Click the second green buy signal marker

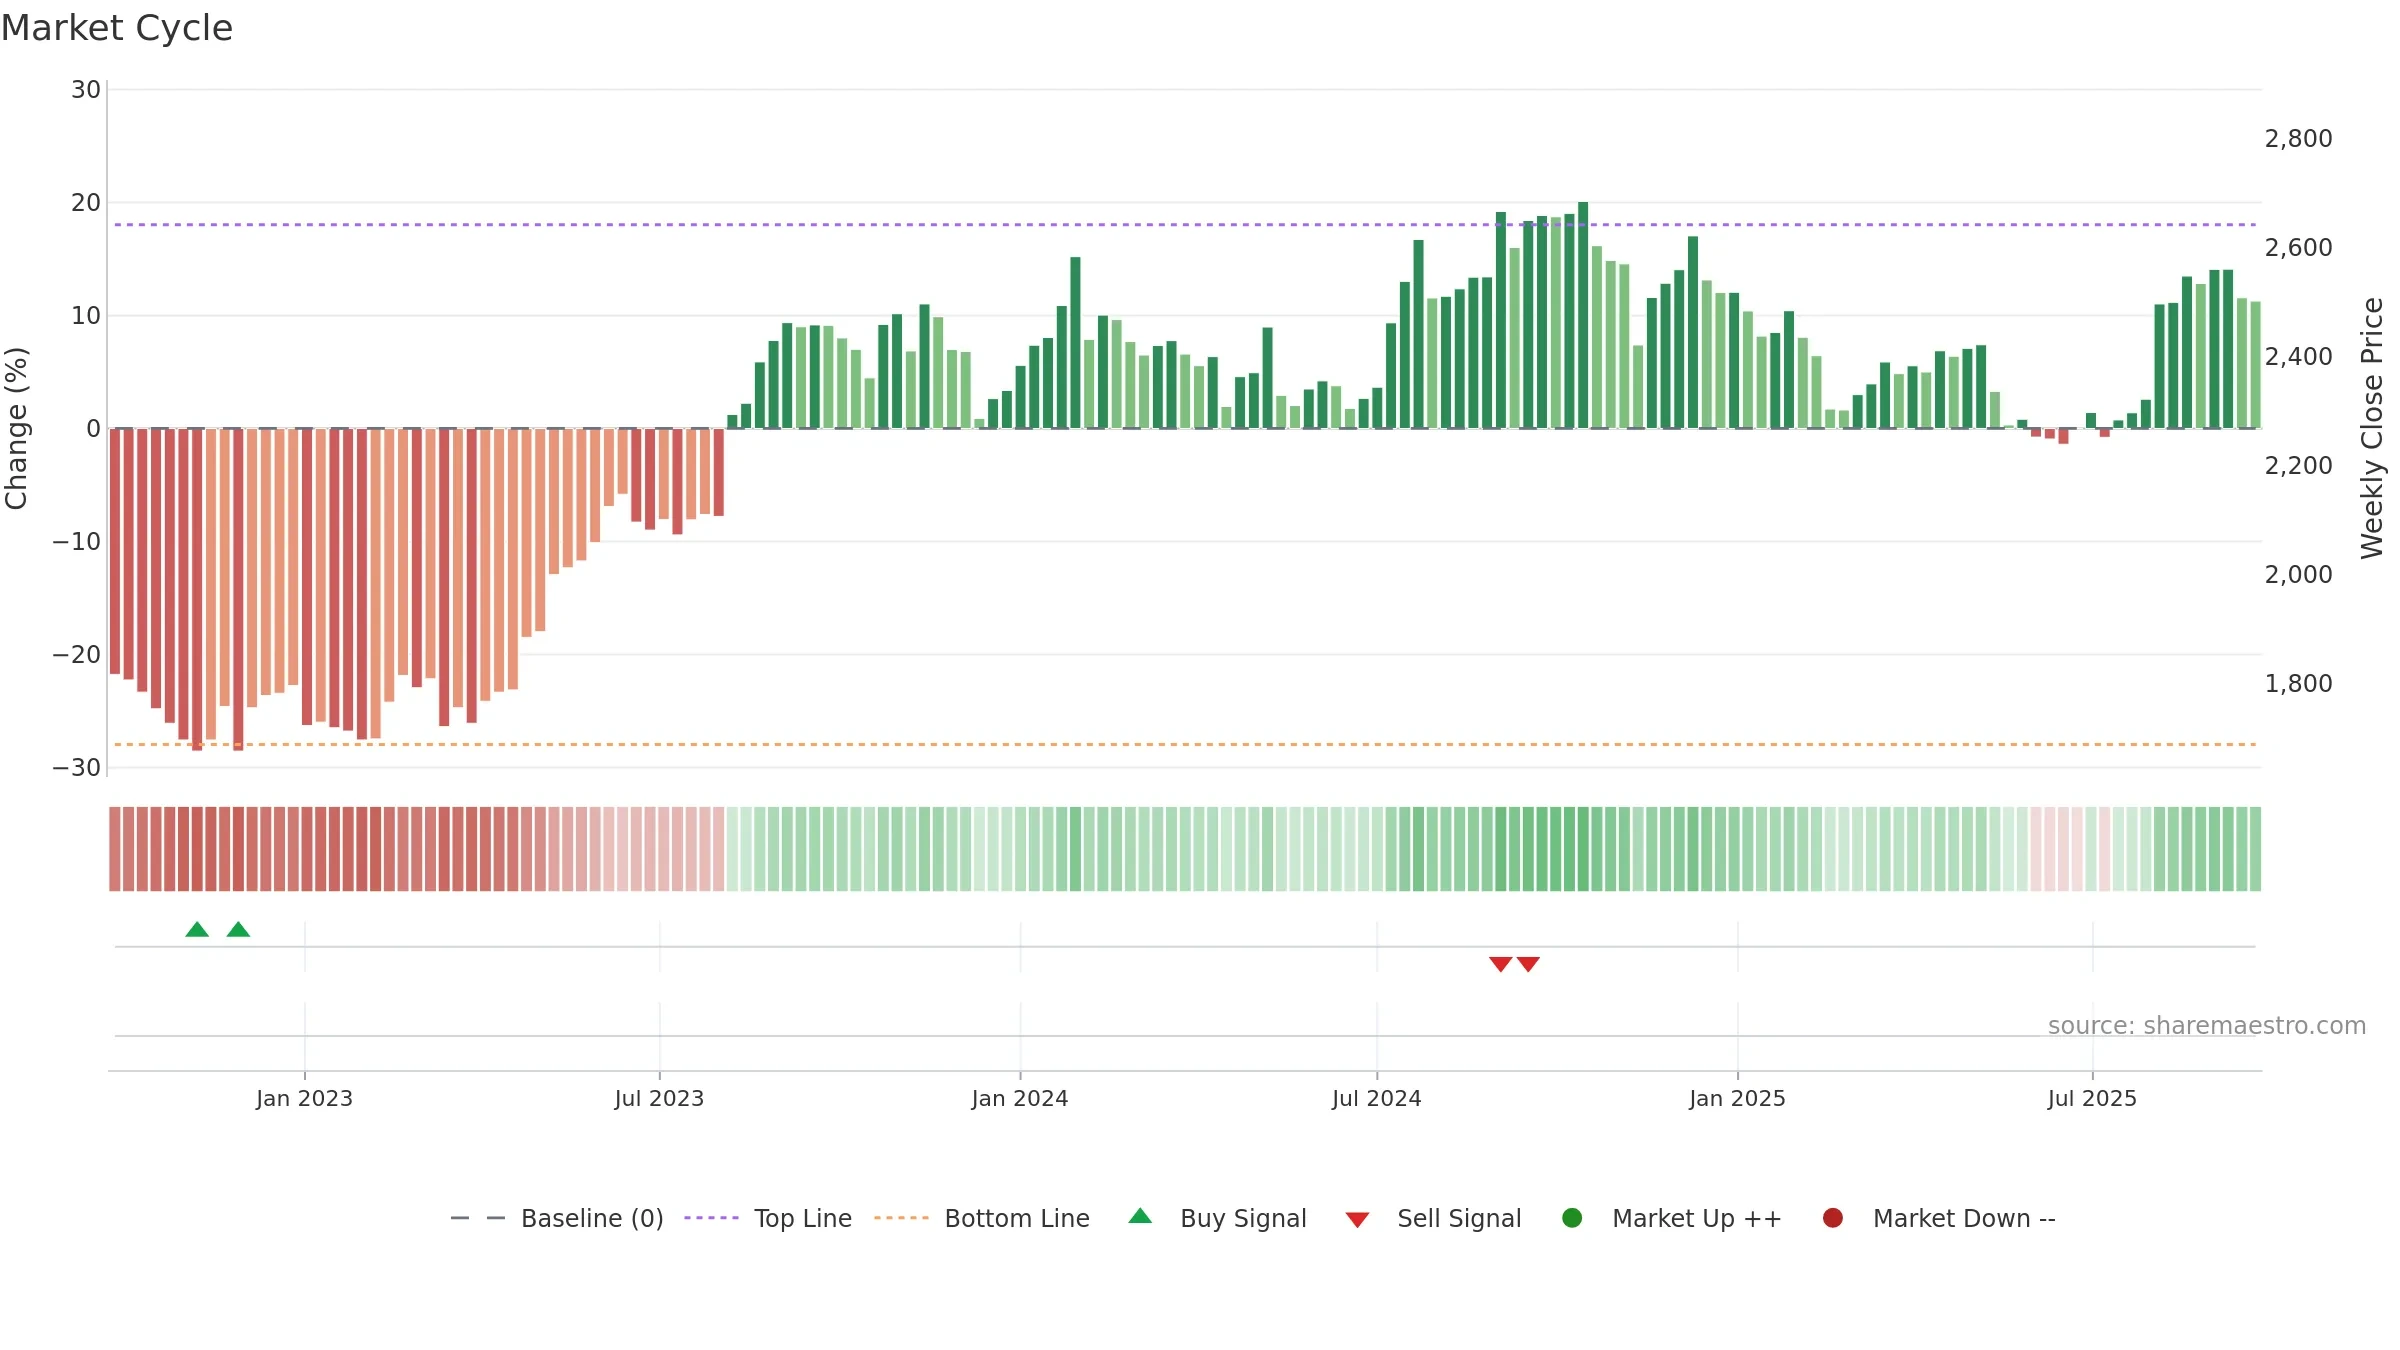point(238,930)
